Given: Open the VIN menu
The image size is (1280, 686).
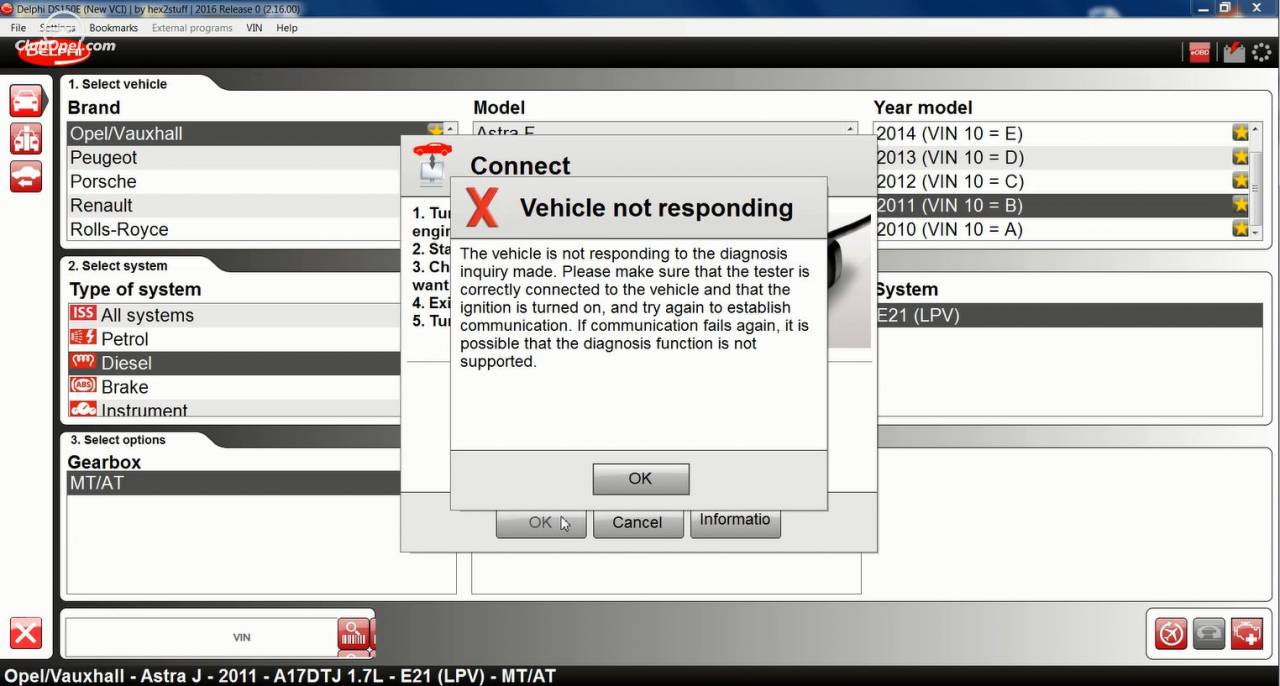Looking at the screenshot, I should point(254,28).
